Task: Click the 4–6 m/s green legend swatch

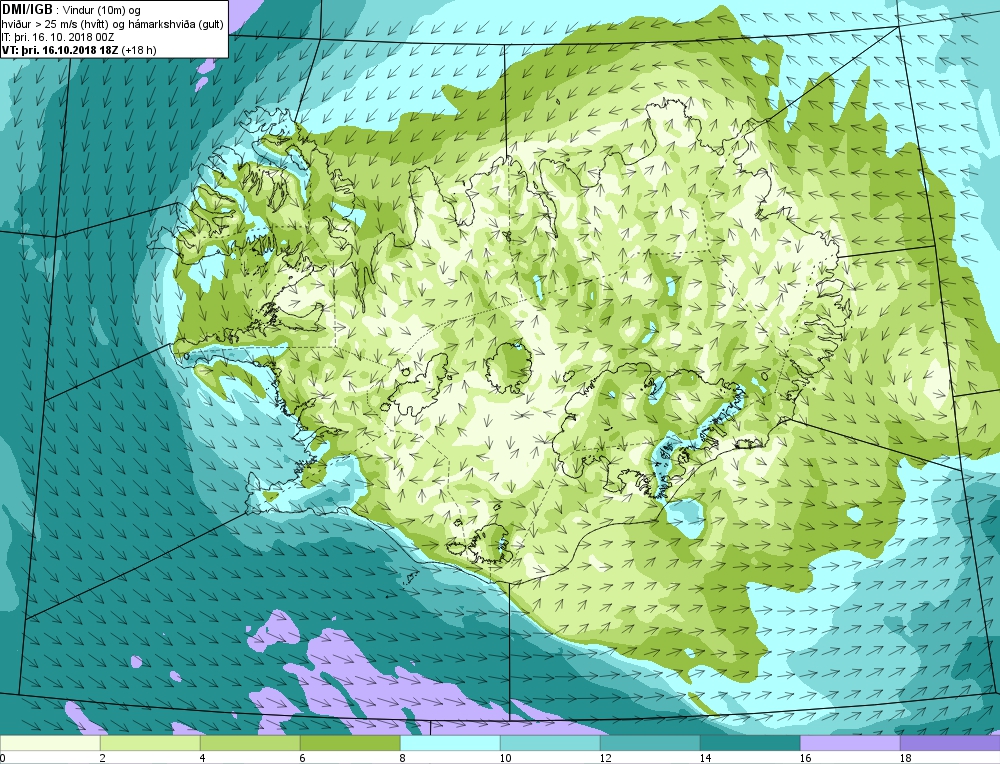Action: (x=250, y=743)
